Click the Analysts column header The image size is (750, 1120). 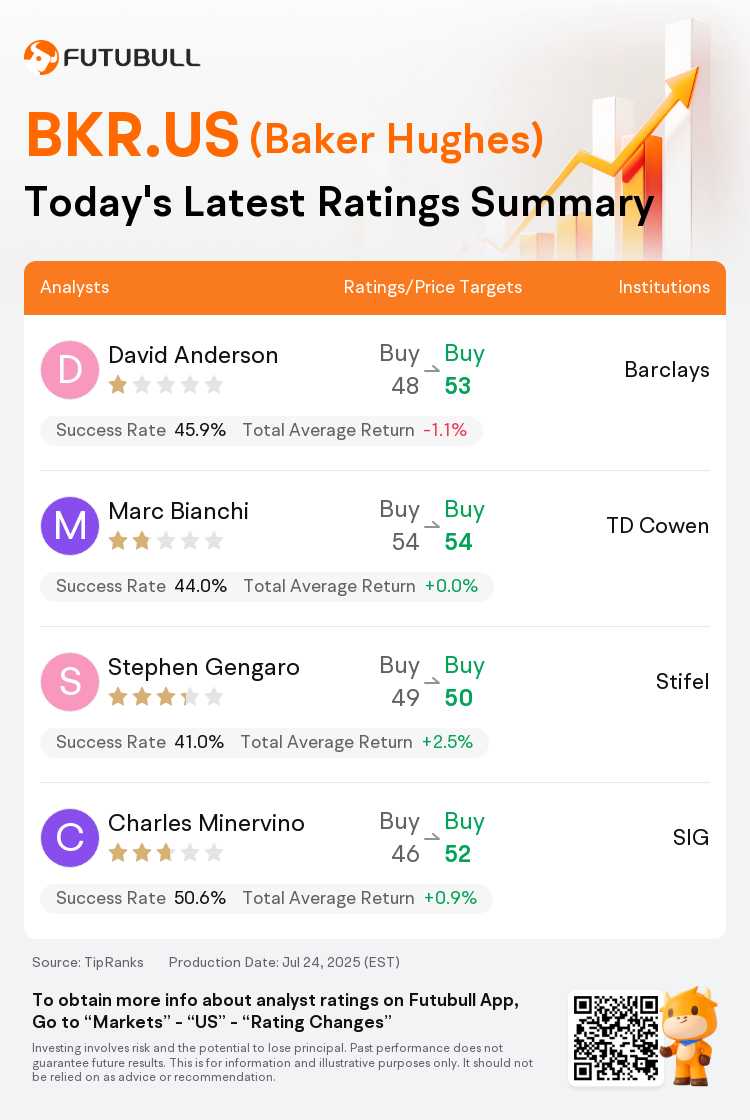tap(74, 287)
